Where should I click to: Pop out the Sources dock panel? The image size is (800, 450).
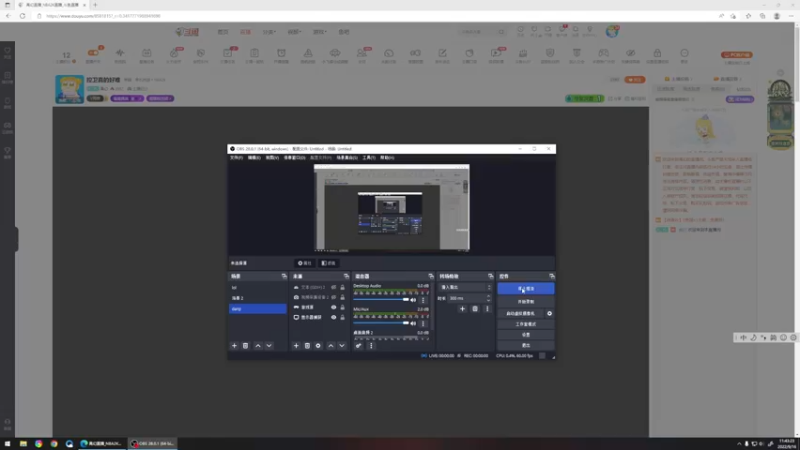click(x=346, y=276)
